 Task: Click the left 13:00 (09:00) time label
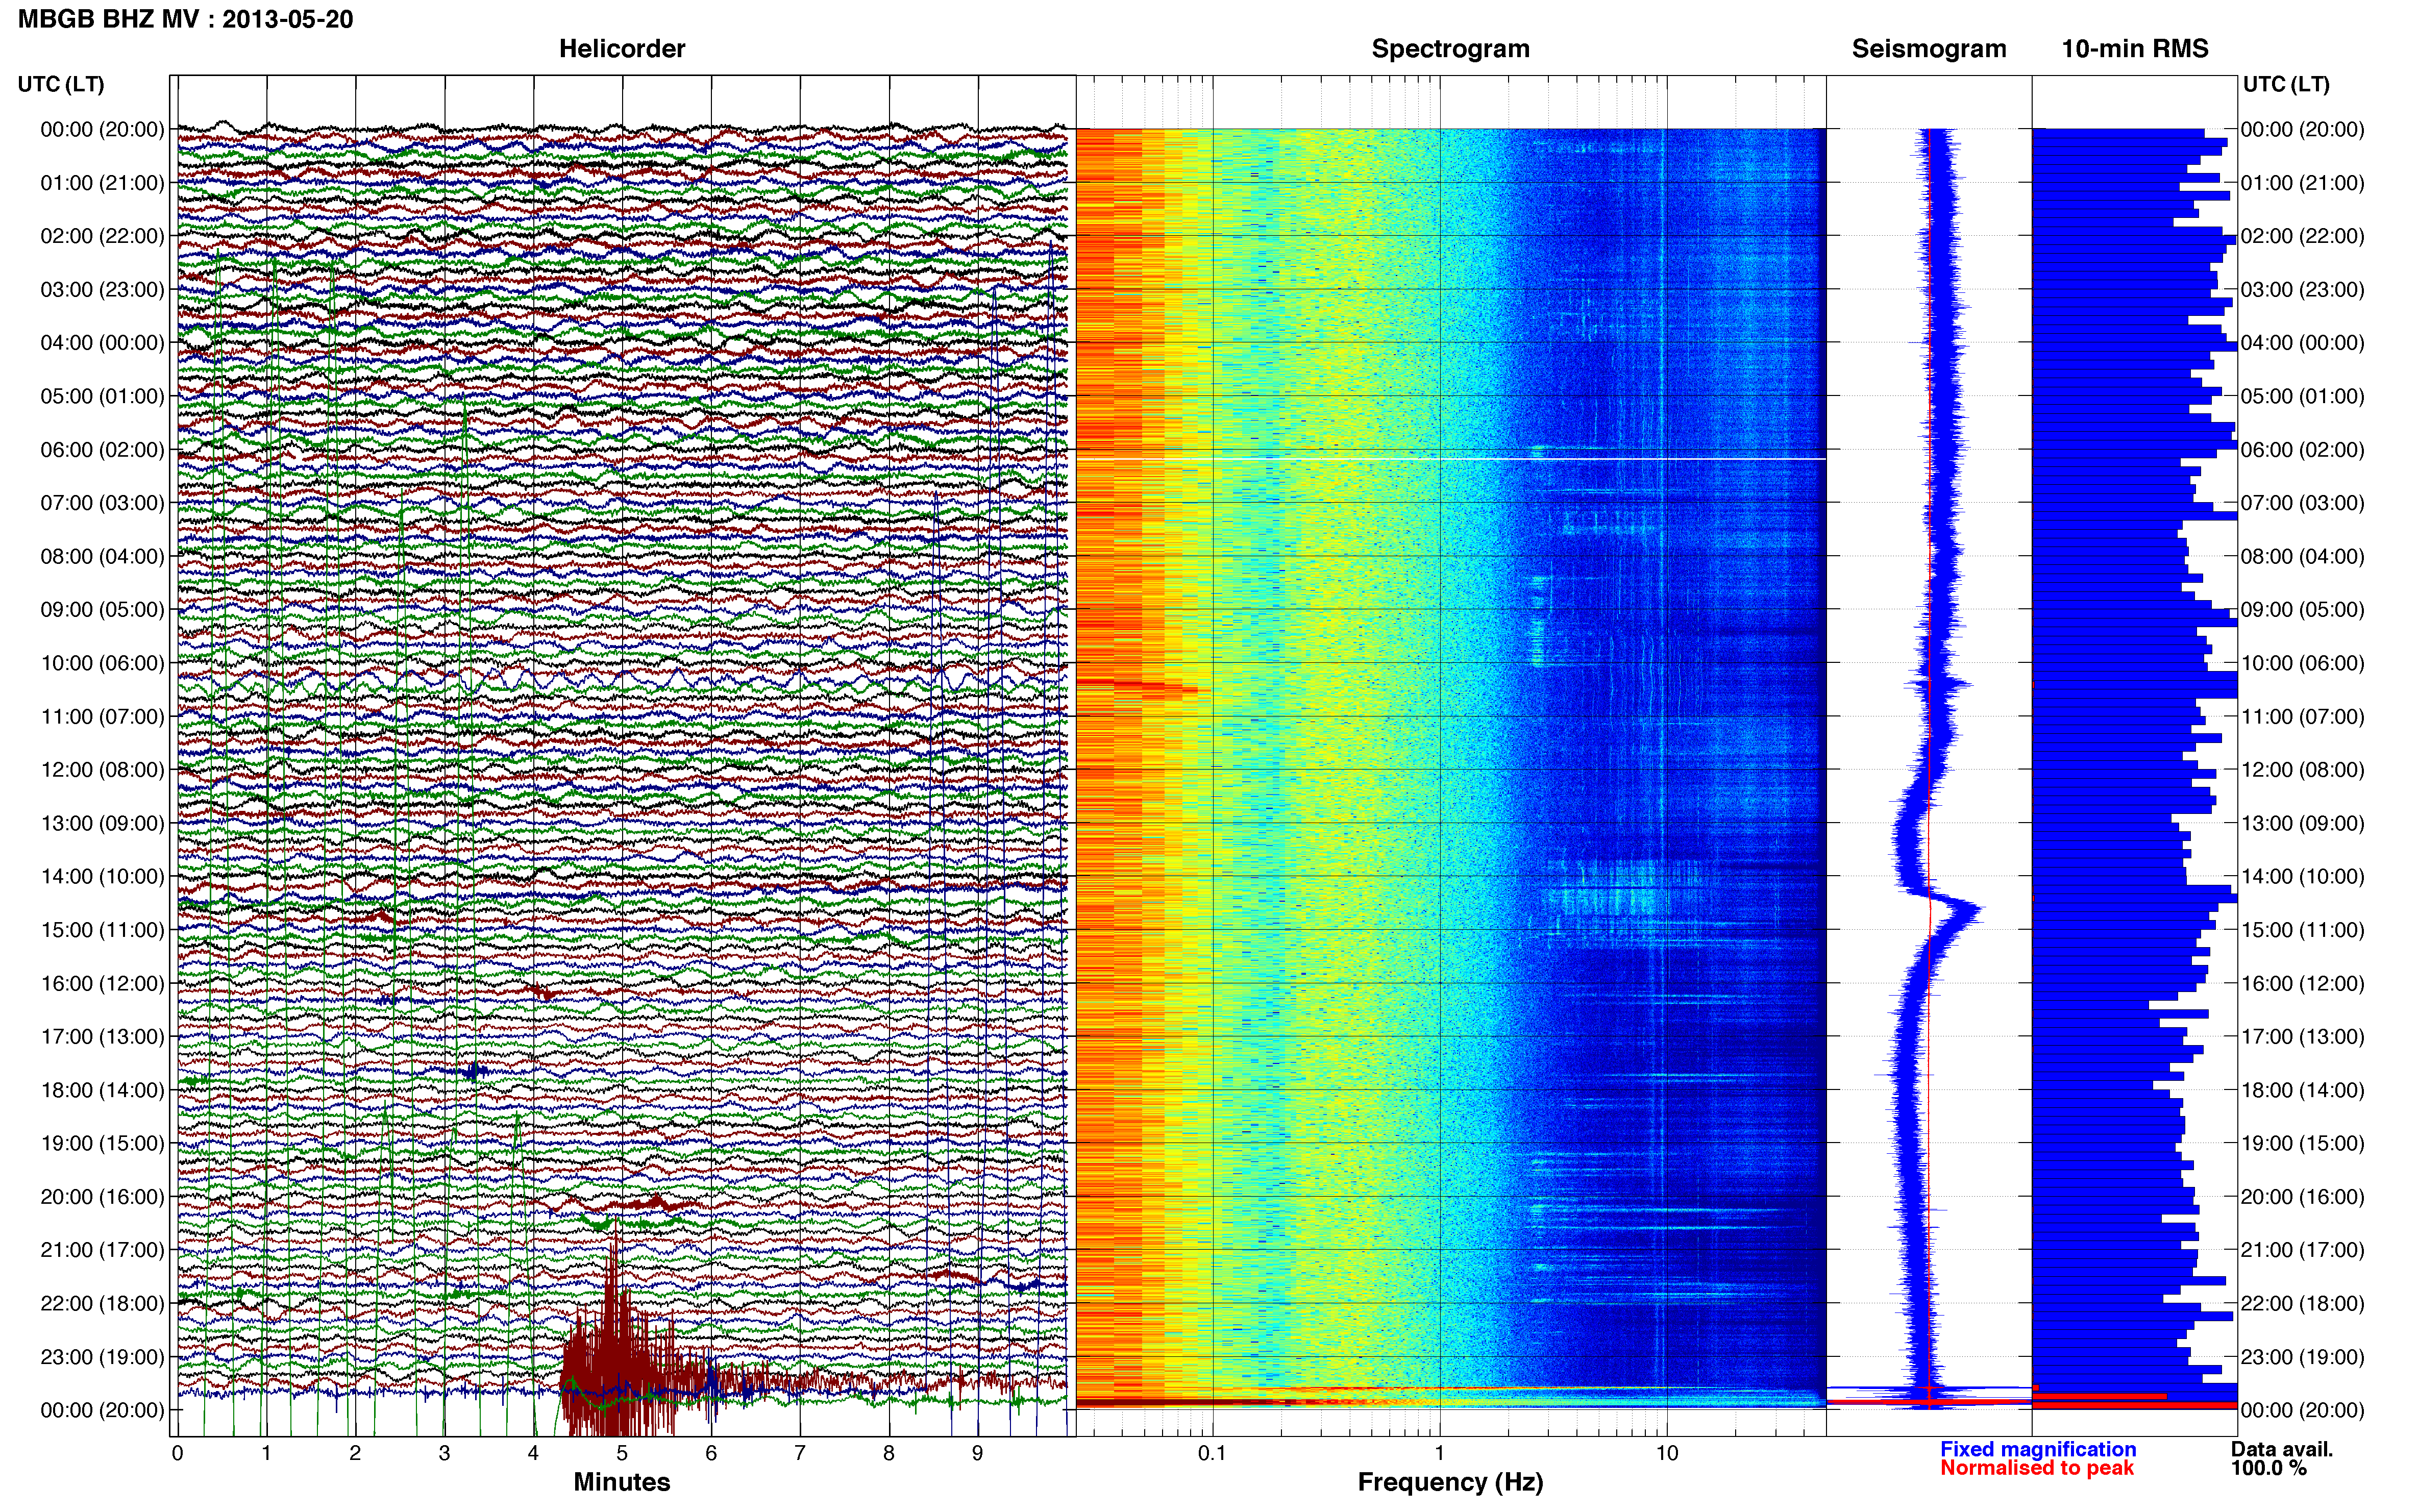(x=102, y=823)
